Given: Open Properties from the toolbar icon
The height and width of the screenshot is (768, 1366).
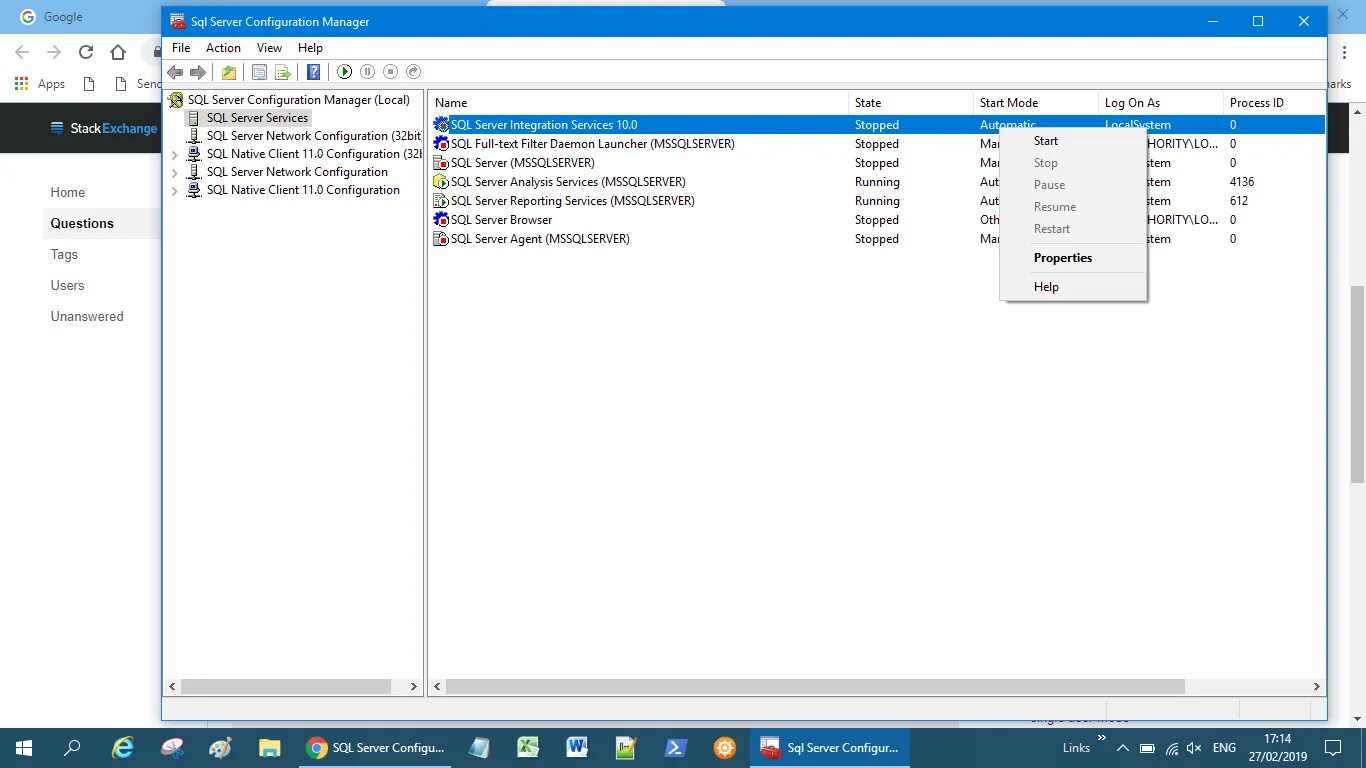Looking at the screenshot, I should click(259, 72).
